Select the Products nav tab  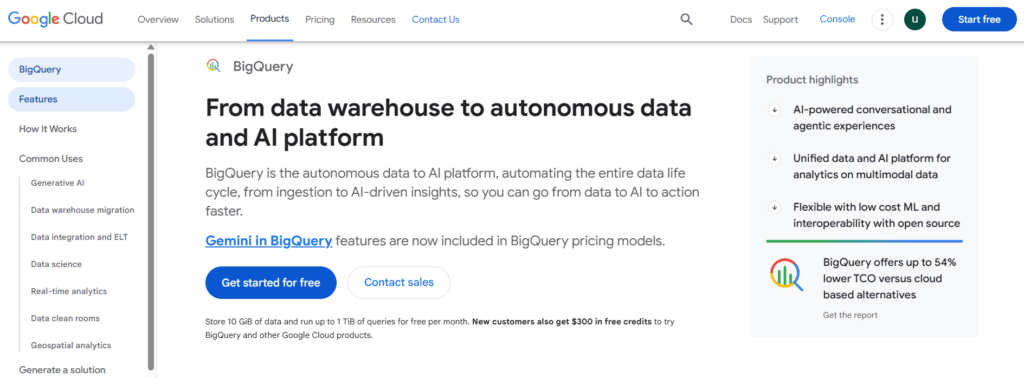click(x=270, y=19)
